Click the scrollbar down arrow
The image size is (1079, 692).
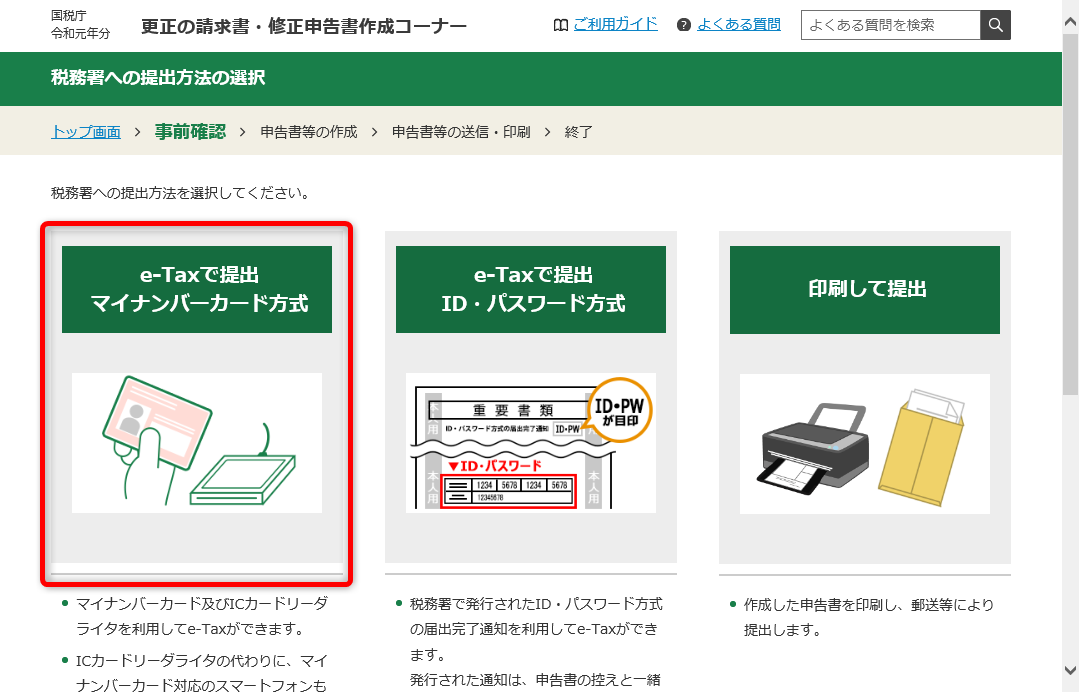click(1070, 670)
